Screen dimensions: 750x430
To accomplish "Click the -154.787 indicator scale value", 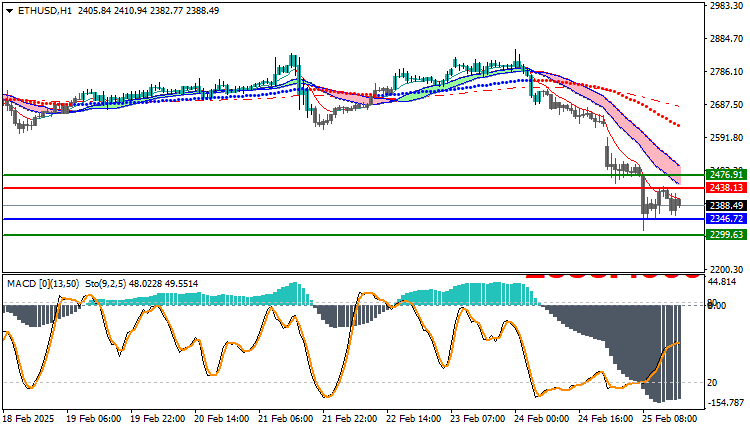I will pos(722,402).
